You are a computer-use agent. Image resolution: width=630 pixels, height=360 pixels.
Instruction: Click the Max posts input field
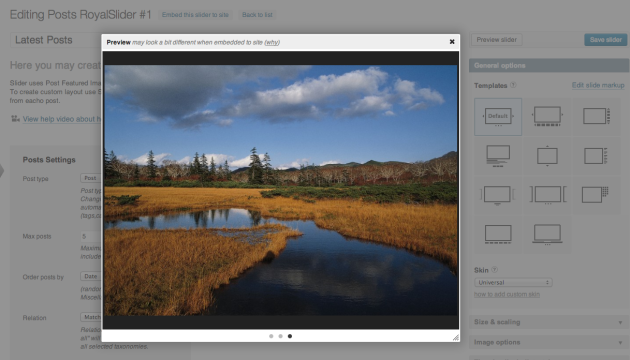[91, 236]
